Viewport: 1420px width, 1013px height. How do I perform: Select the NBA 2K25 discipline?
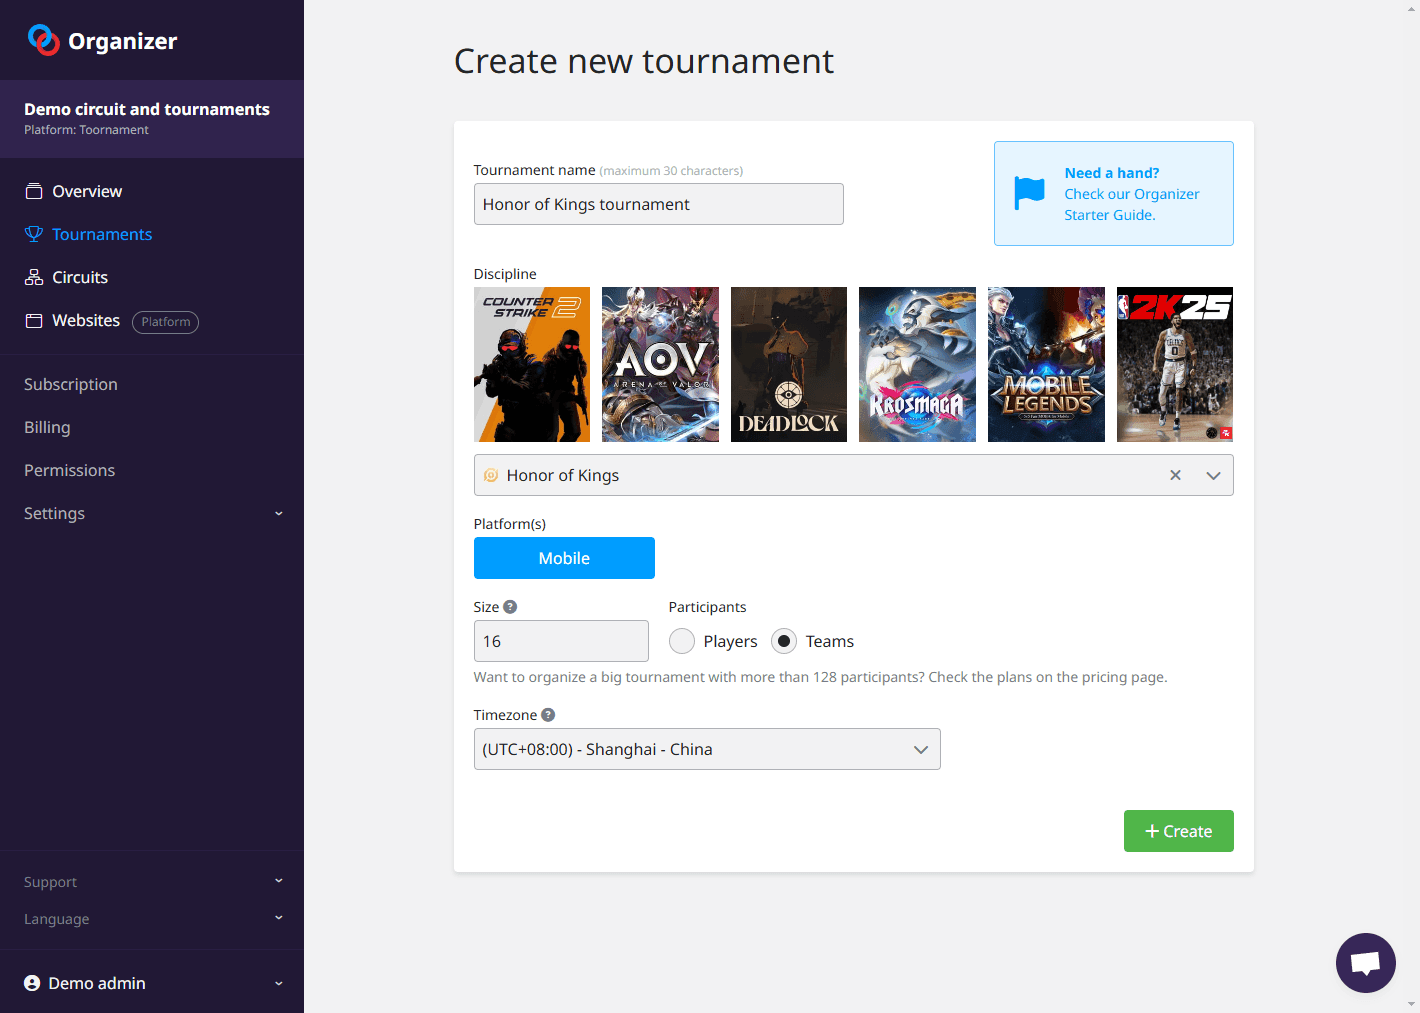1175,364
